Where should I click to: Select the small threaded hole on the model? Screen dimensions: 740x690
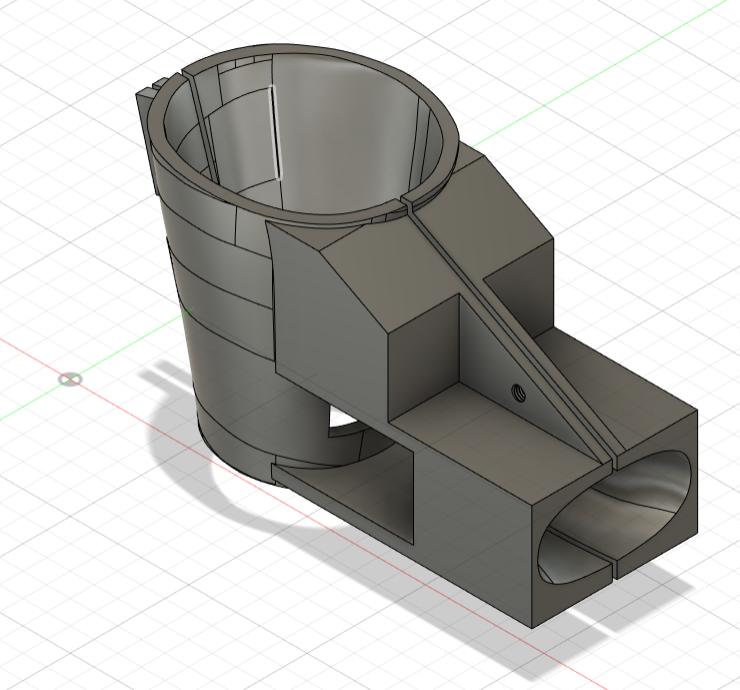[x=518, y=391]
